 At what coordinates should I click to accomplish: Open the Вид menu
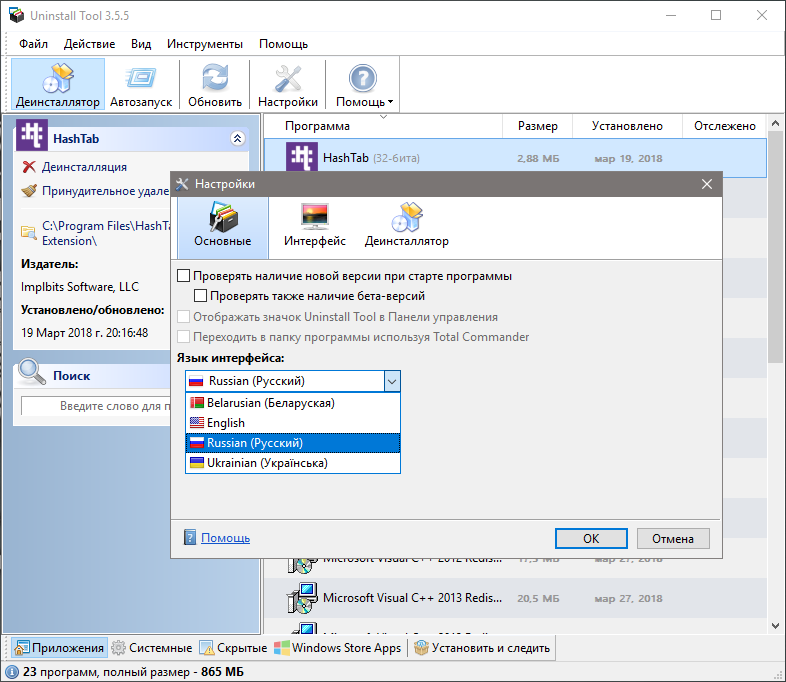141,44
